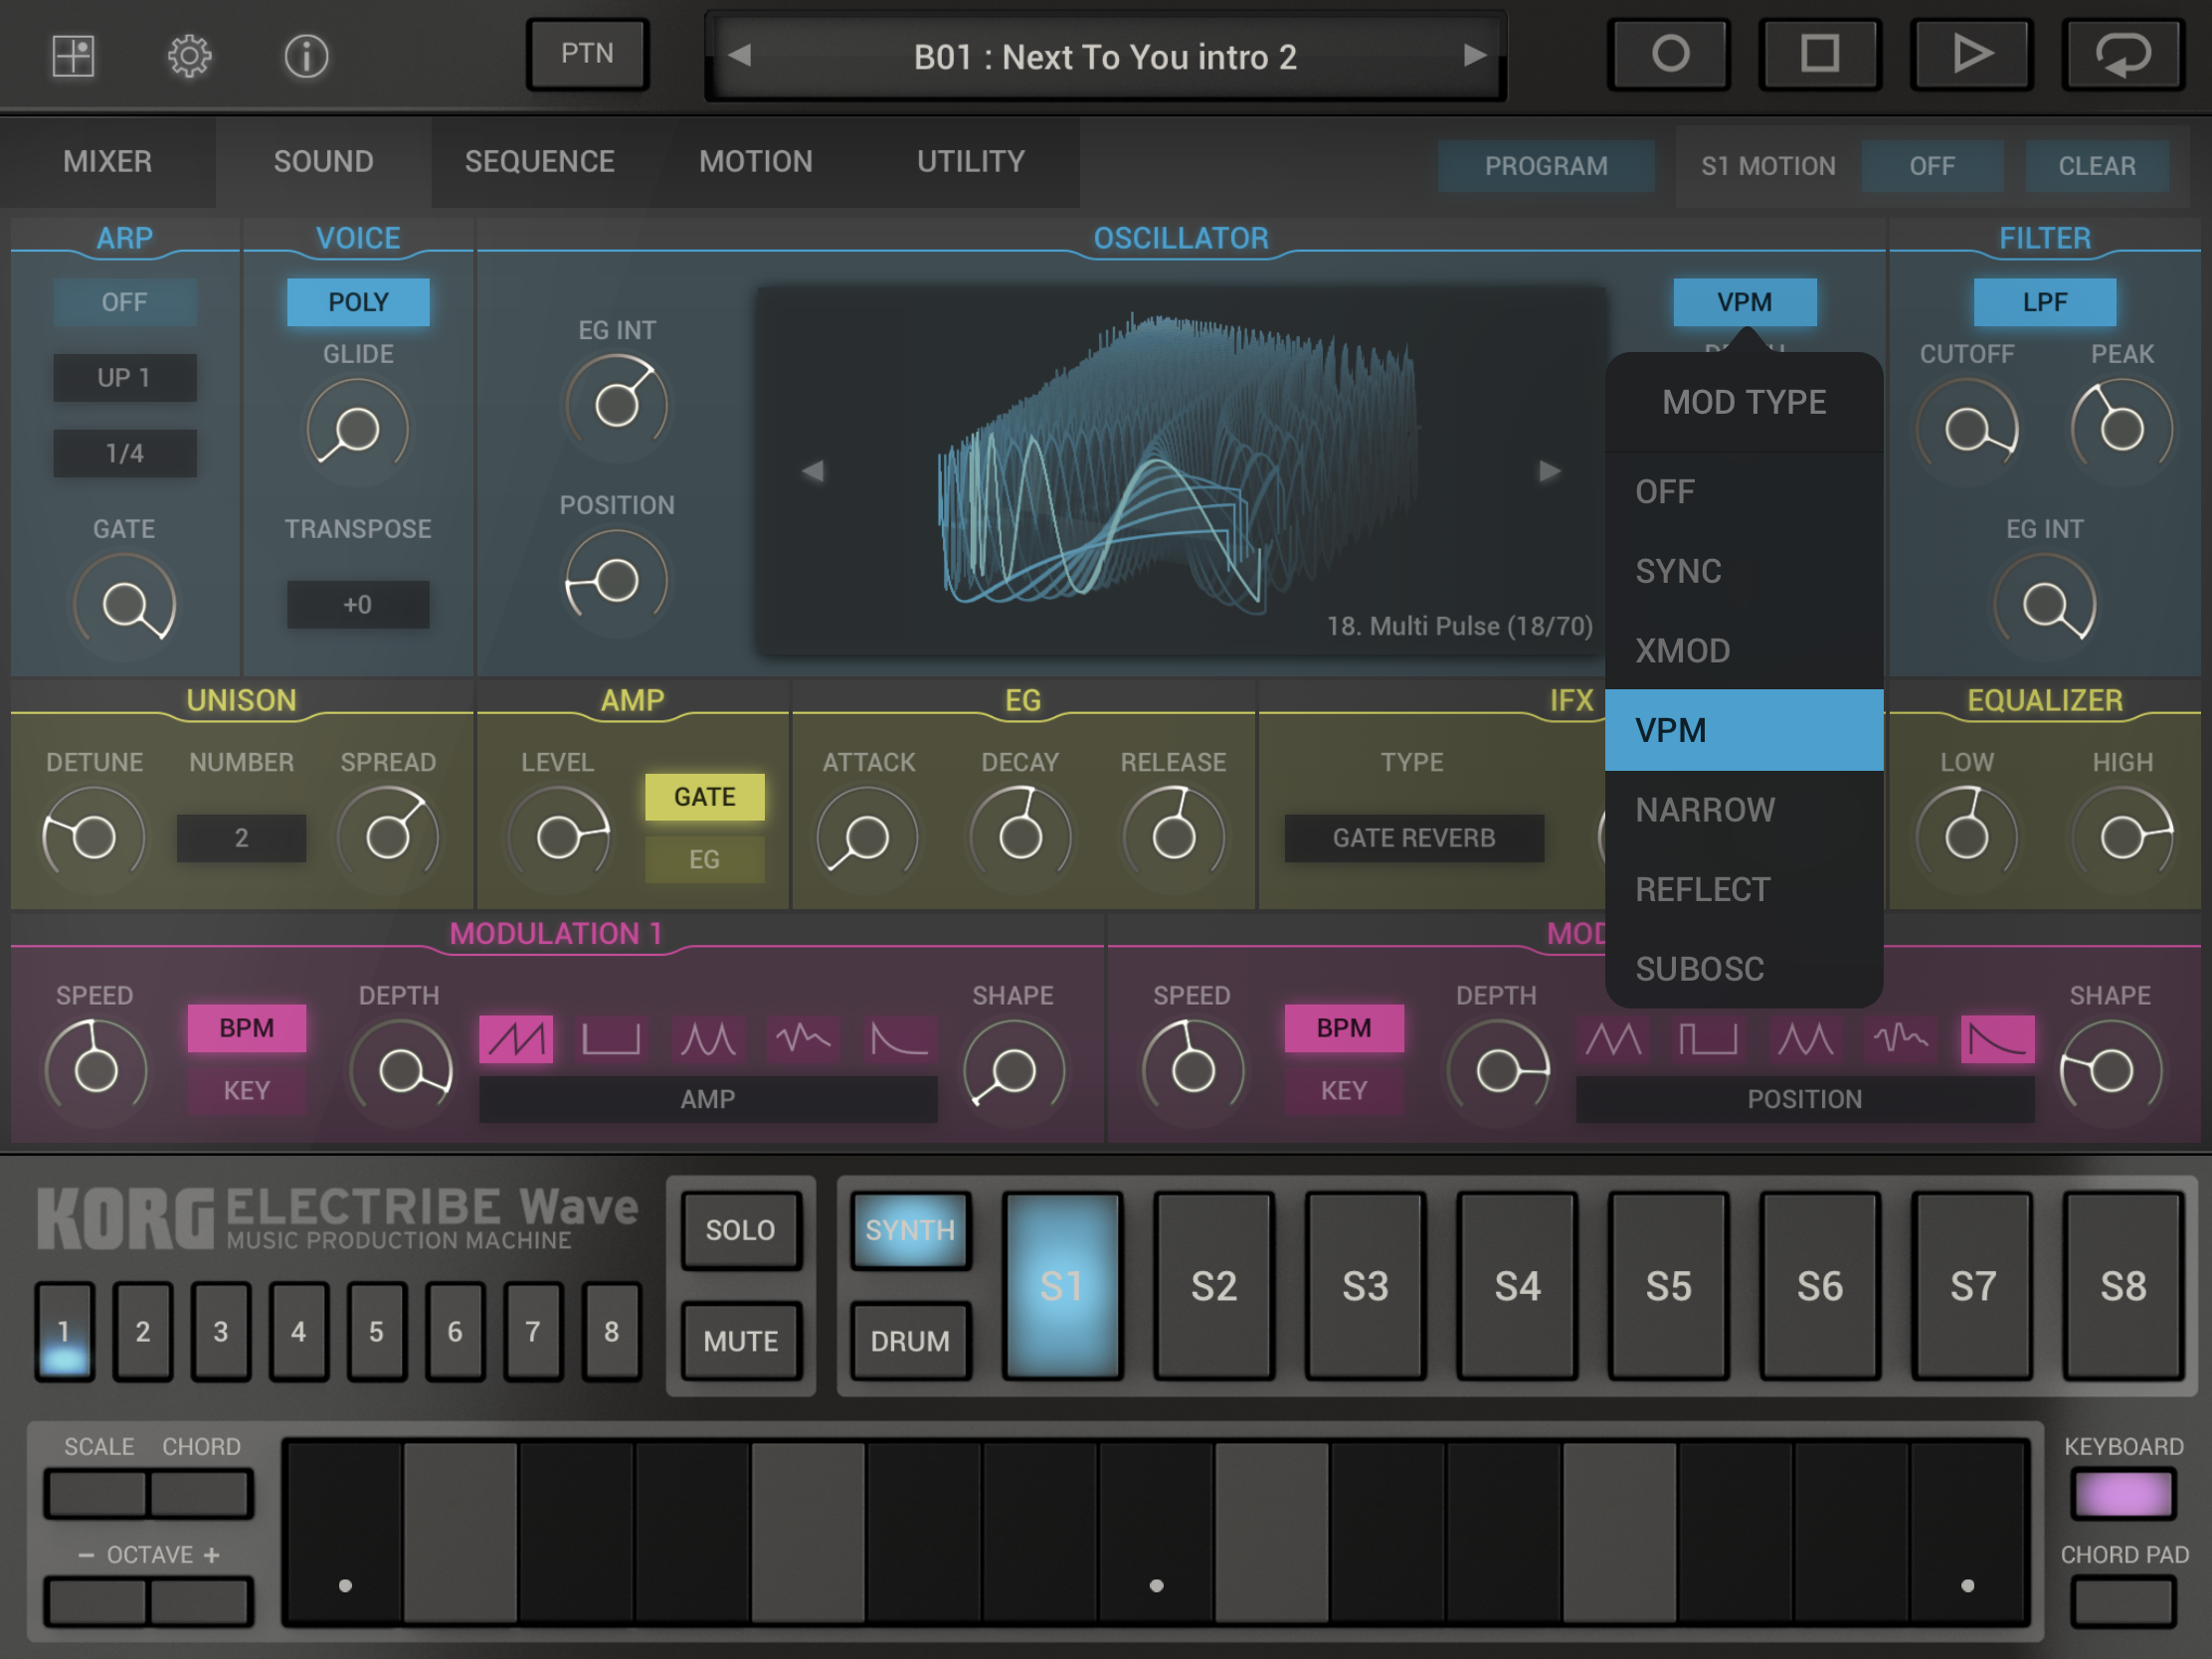The width and height of the screenshot is (2212, 1659).
Task: Go to next pattern arrow
Action: click(x=1474, y=56)
